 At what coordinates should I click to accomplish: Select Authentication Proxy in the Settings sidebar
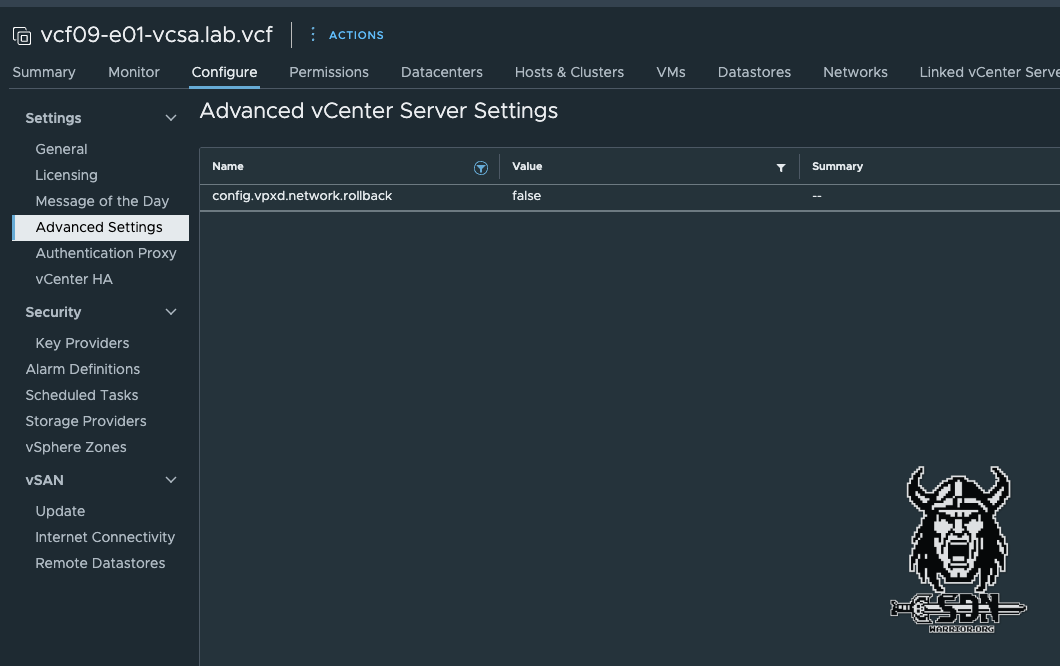106,253
